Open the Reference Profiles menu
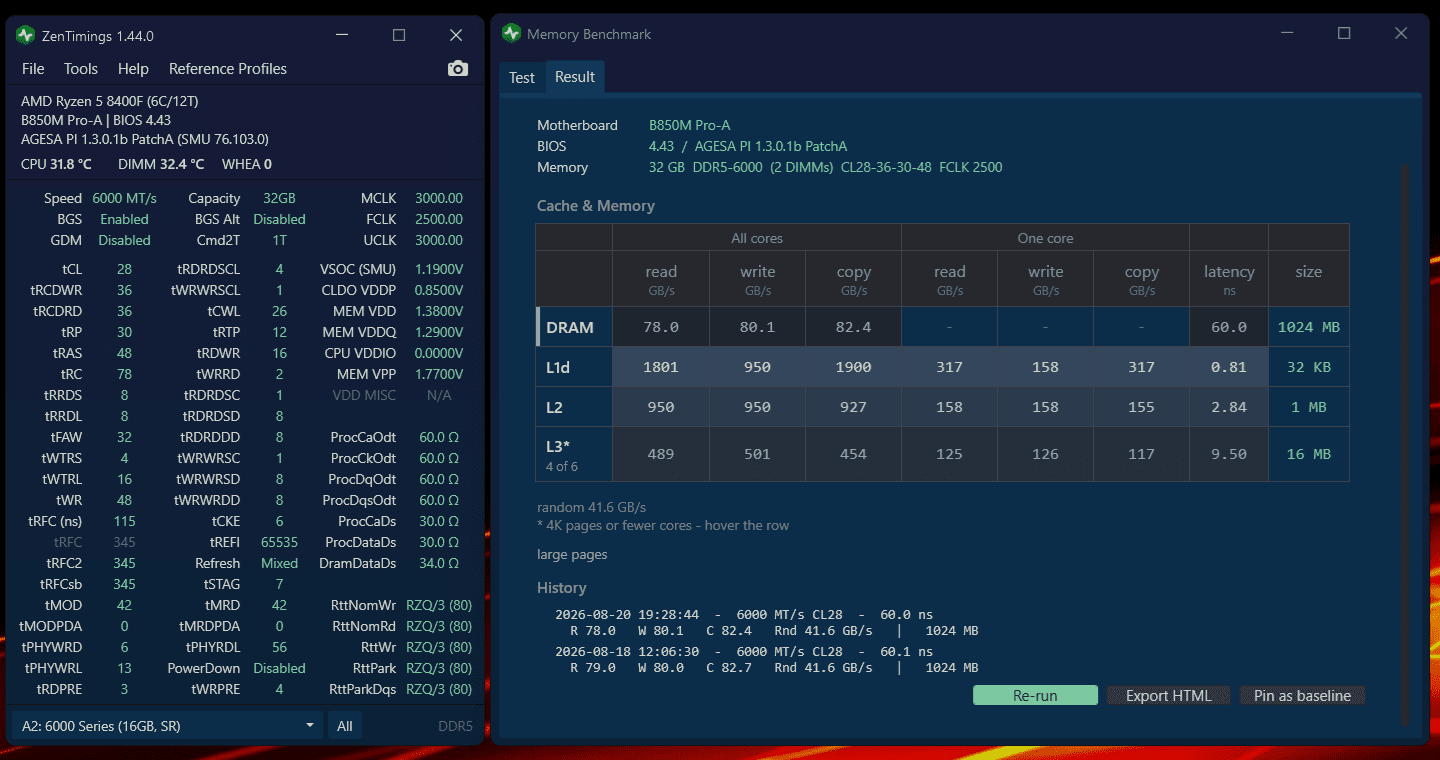 pyautogui.click(x=228, y=69)
